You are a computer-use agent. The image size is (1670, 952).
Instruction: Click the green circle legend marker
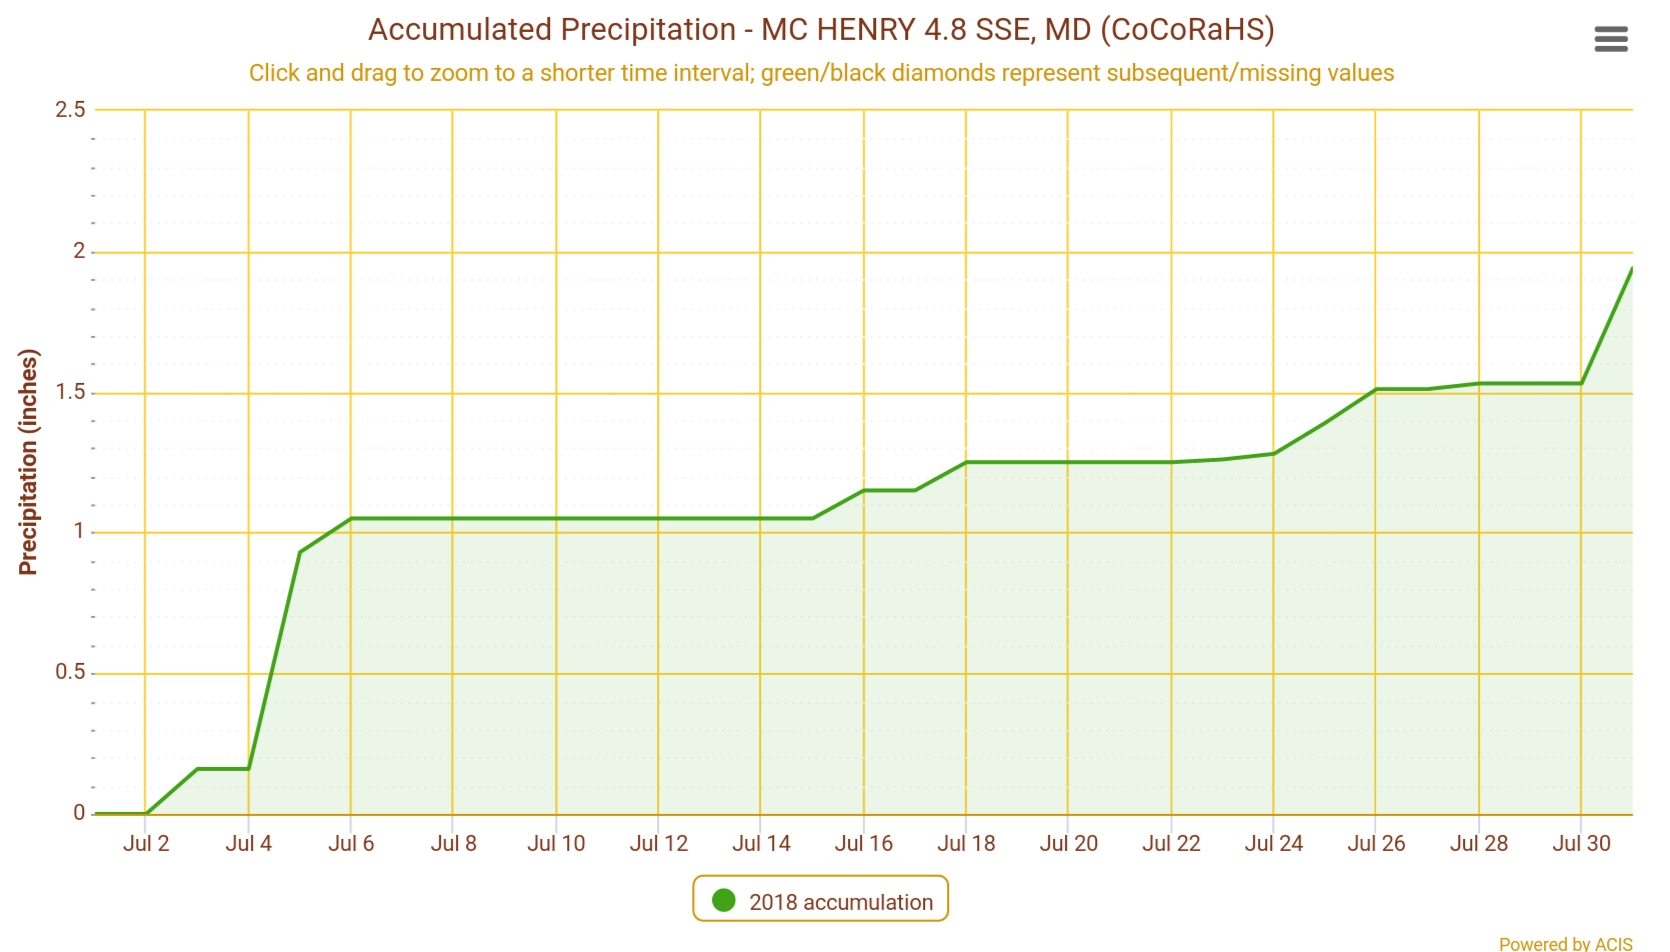[x=724, y=901]
